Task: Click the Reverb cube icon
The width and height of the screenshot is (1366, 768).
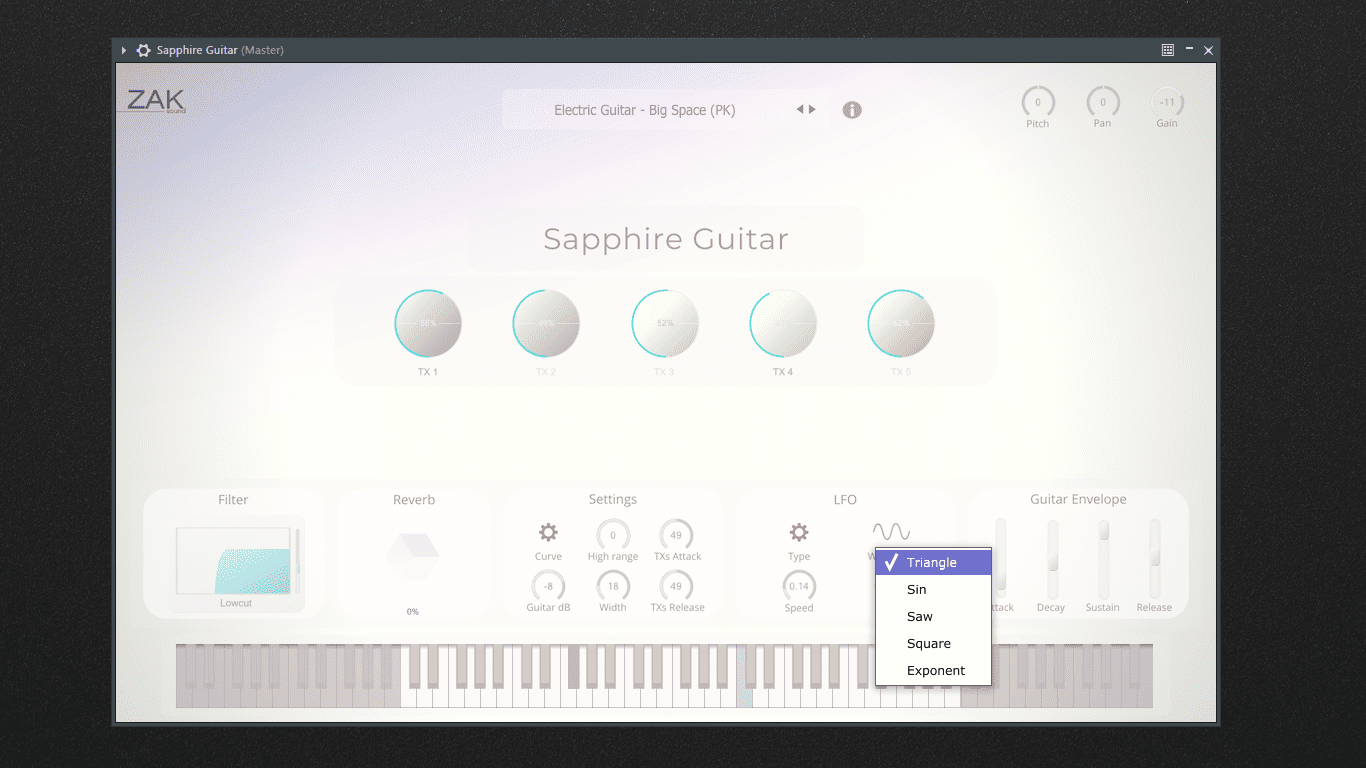Action: tap(413, 555)
